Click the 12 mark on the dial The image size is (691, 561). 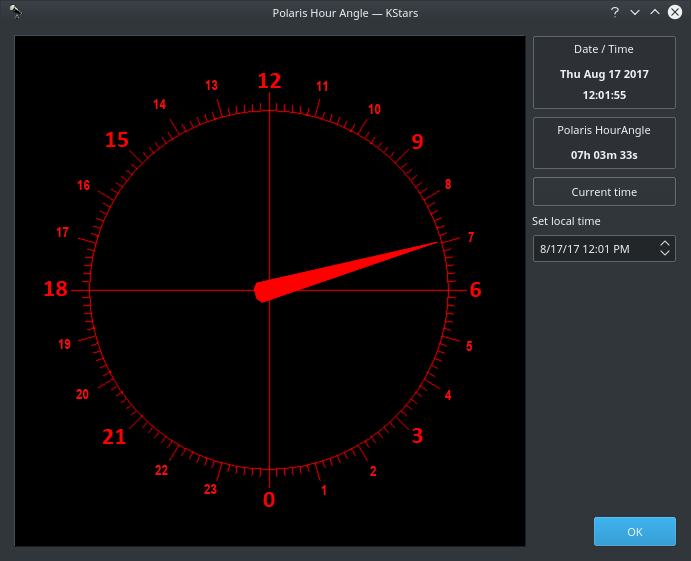(x=269, y=81)
